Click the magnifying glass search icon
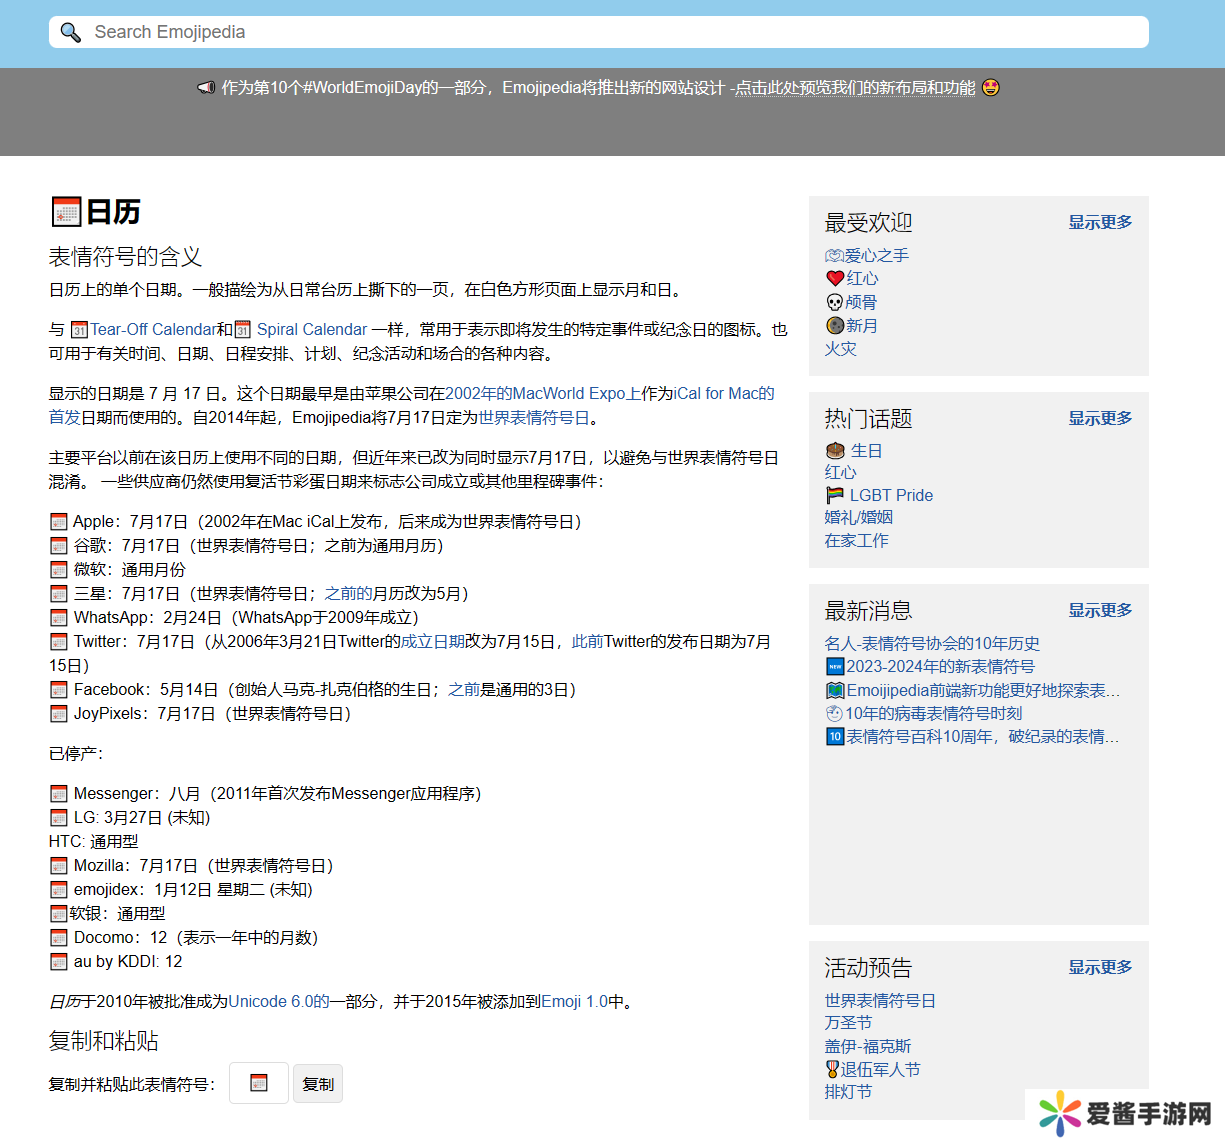This screenshot has height=1139, width=1225. (70, 32)
